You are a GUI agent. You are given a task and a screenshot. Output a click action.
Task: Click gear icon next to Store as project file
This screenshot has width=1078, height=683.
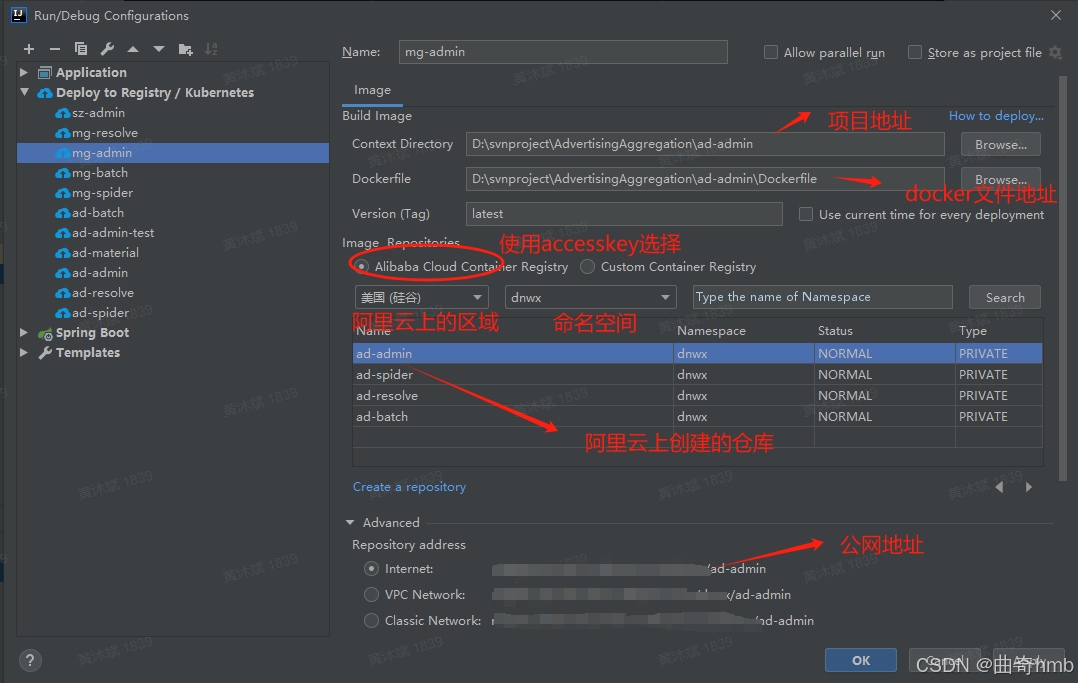[x=1055, y=52]
